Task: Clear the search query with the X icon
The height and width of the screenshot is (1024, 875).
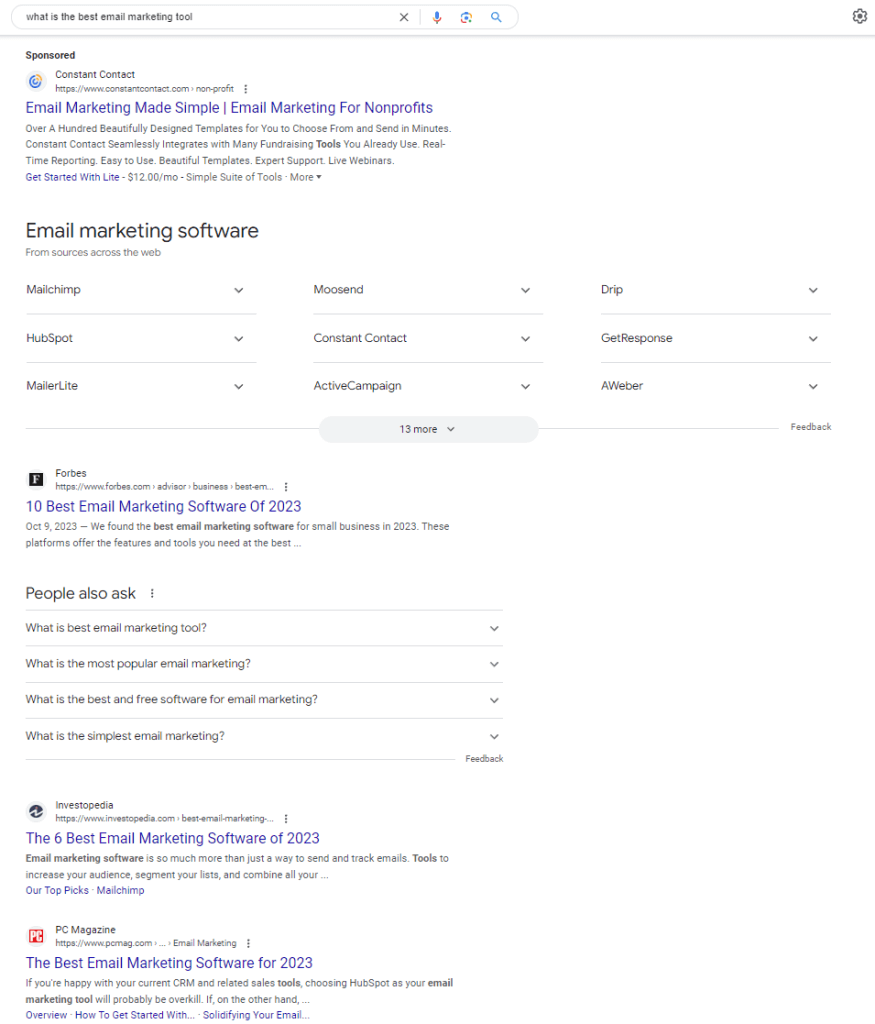Action: point(404,17)
